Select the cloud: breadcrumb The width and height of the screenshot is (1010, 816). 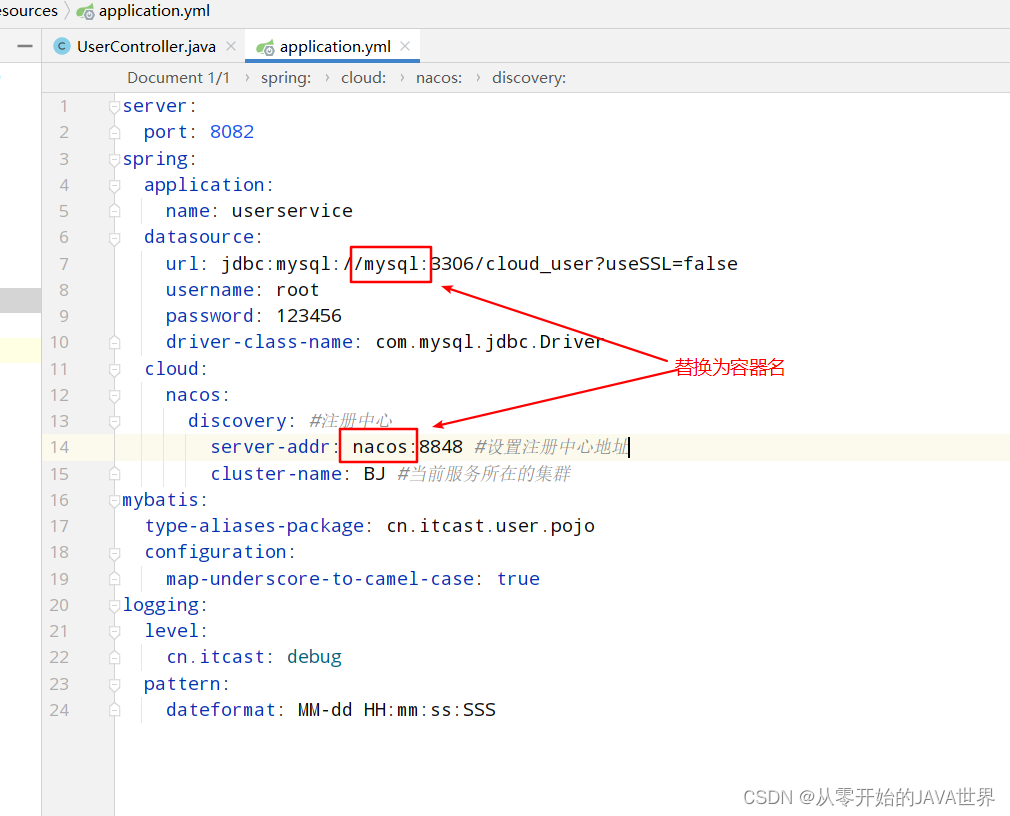click(x=363, y=78)
